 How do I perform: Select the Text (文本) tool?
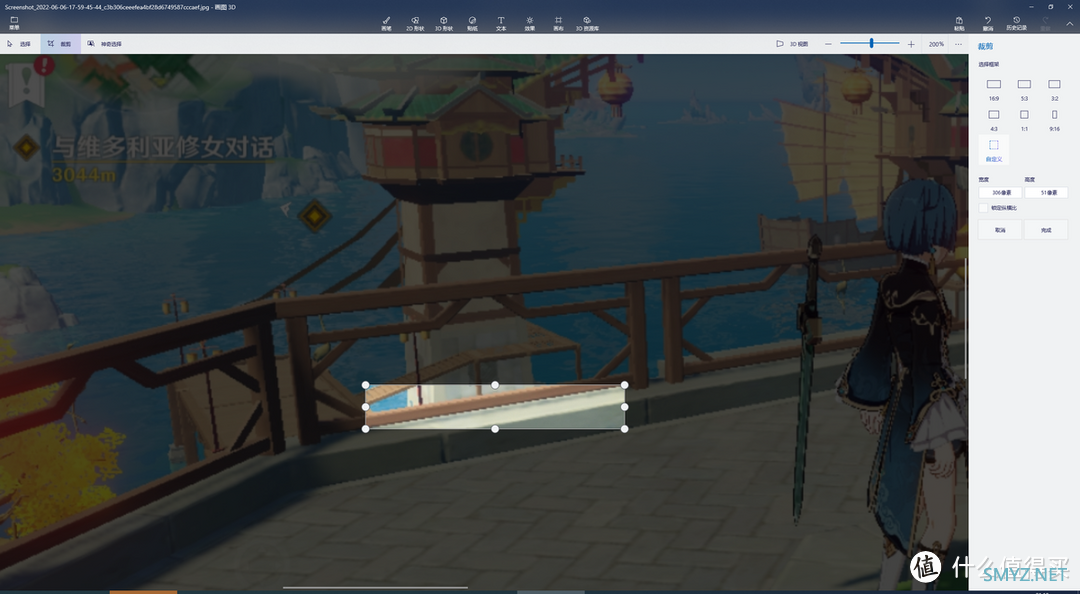(501, 23)
